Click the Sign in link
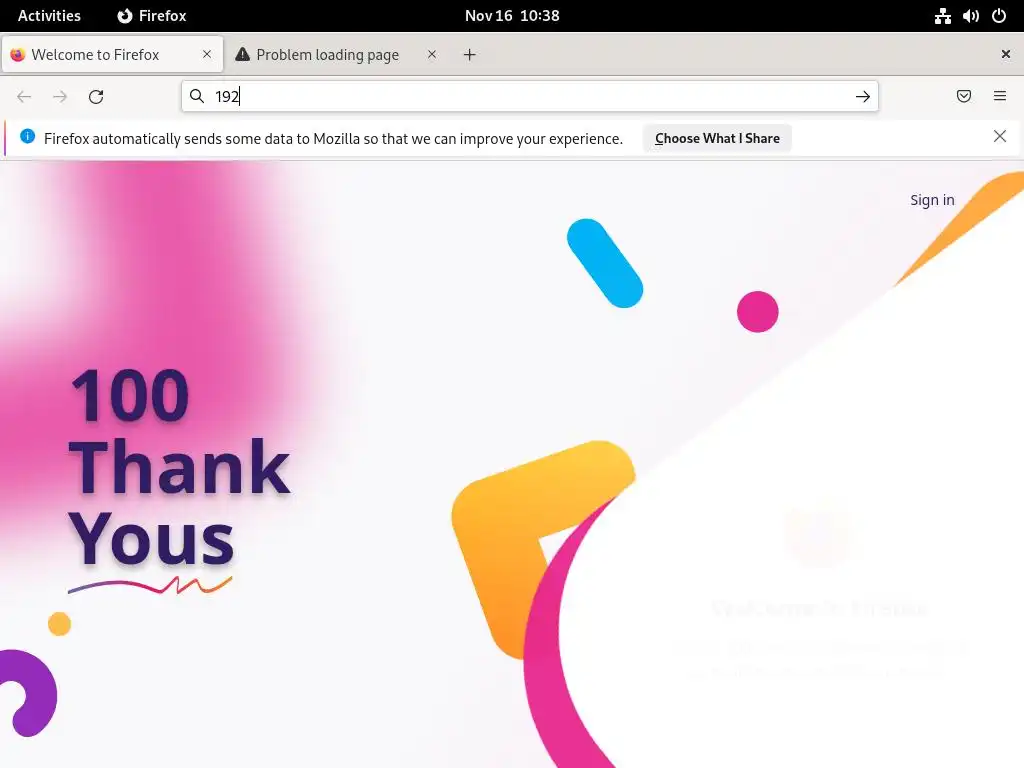Viewport: 1024px width, 768px height. [x=932, y=200]
